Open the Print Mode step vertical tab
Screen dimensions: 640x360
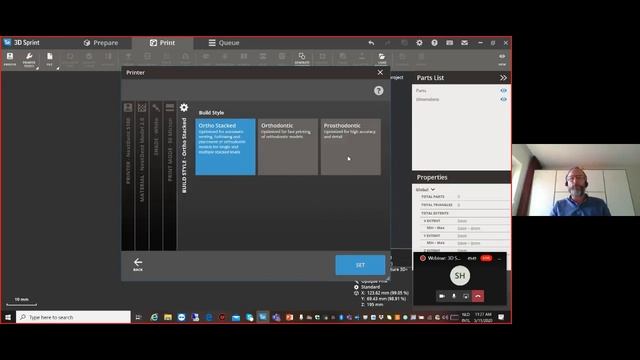pyautogui.click(x=170, y=176)
